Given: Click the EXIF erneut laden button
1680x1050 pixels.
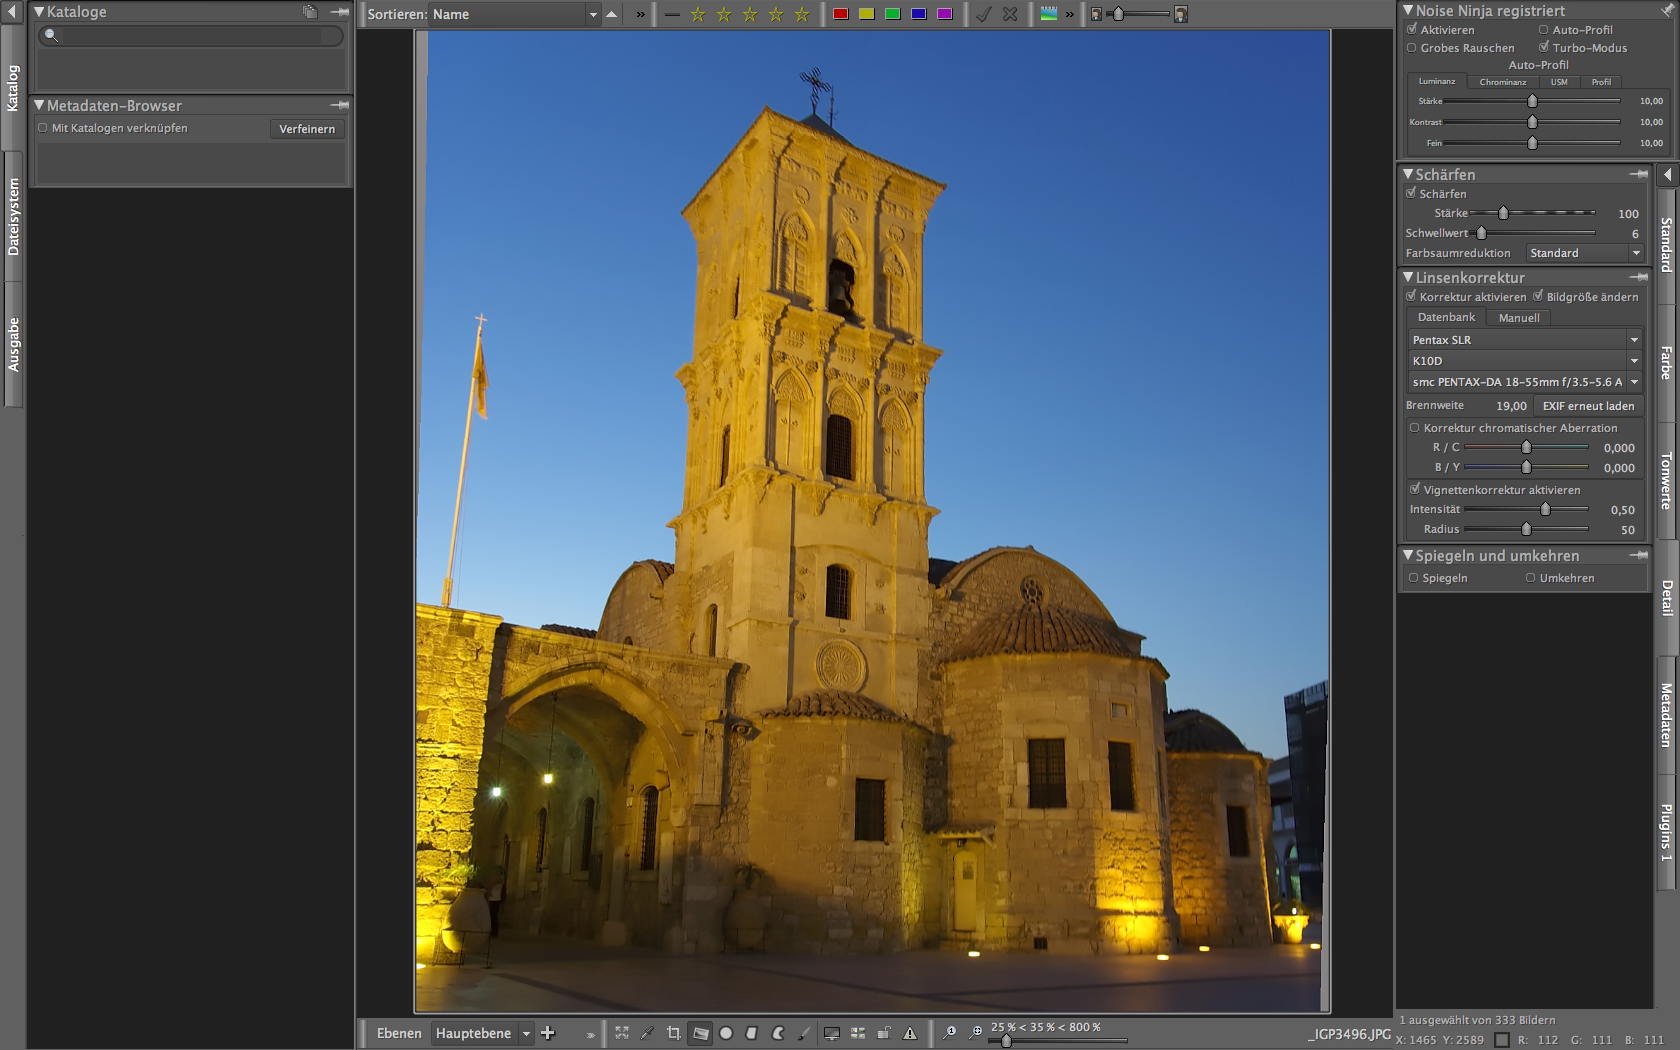Looking at the screenshot, I should point(1588,406).
